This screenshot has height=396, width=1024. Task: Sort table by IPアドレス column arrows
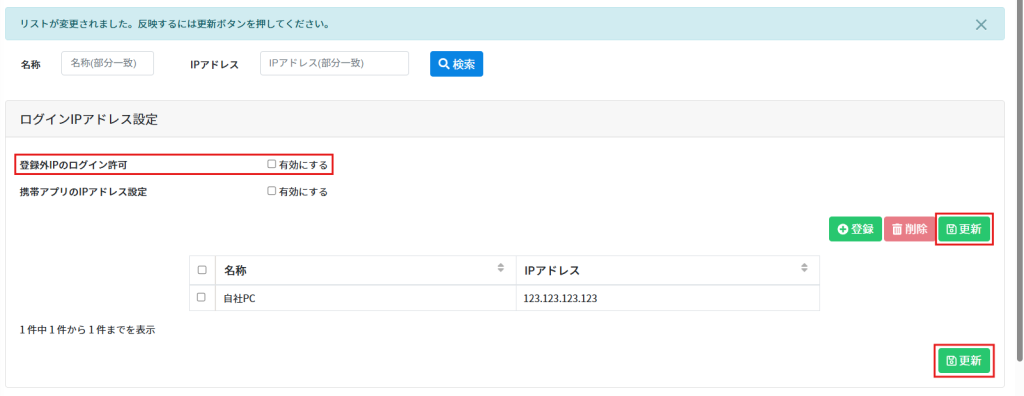(805, 268)
